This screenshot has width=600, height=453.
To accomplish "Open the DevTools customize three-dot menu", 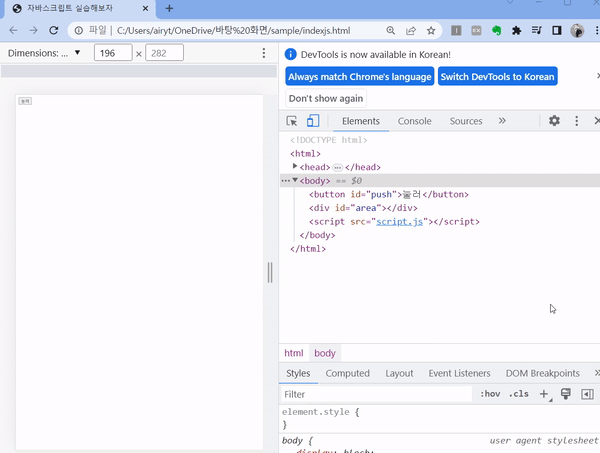I will [577, 121].
